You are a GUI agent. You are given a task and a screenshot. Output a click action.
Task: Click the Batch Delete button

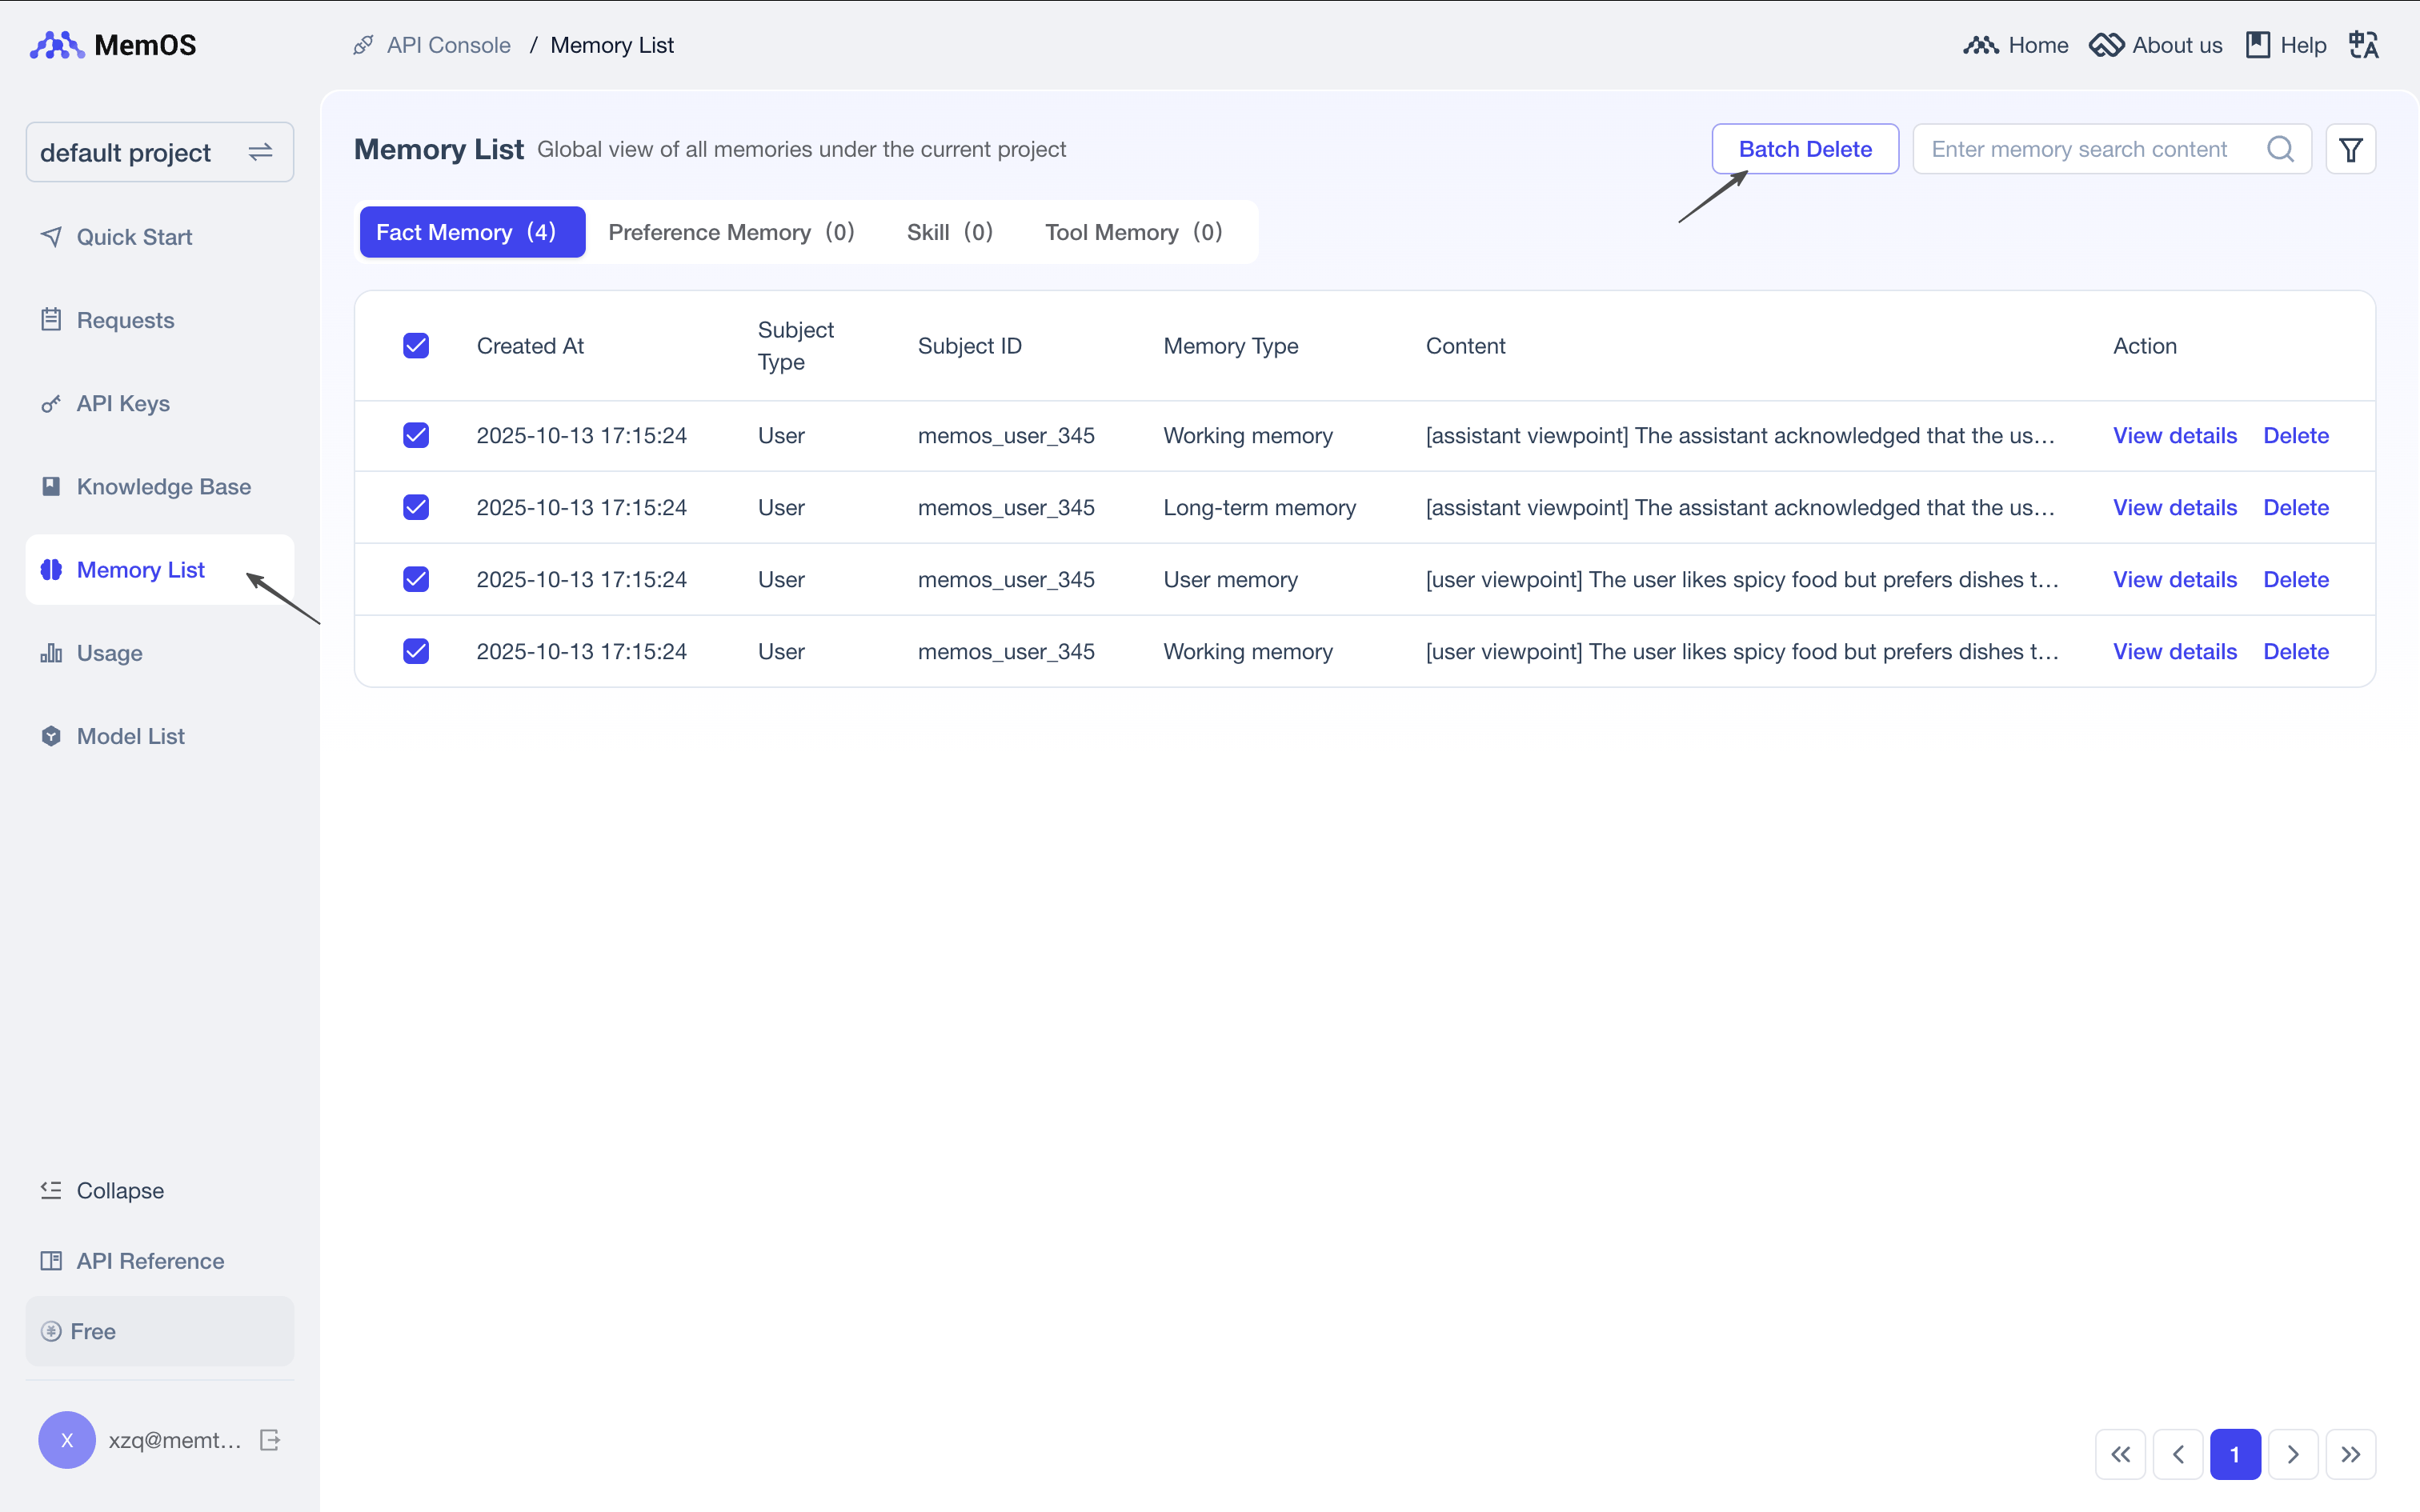pyautogui.click(x=1805, y=149)
